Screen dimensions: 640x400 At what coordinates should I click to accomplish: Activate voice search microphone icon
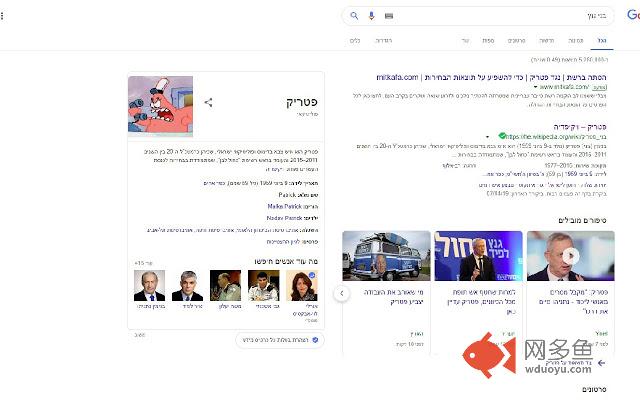[x=372, y=16]
